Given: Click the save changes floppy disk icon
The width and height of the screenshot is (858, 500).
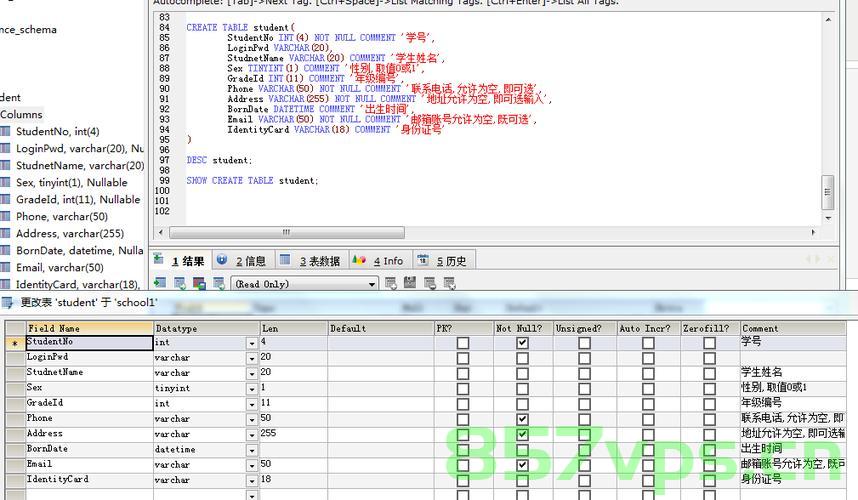Looking at the screenshot, I should [x=410, y=283].
